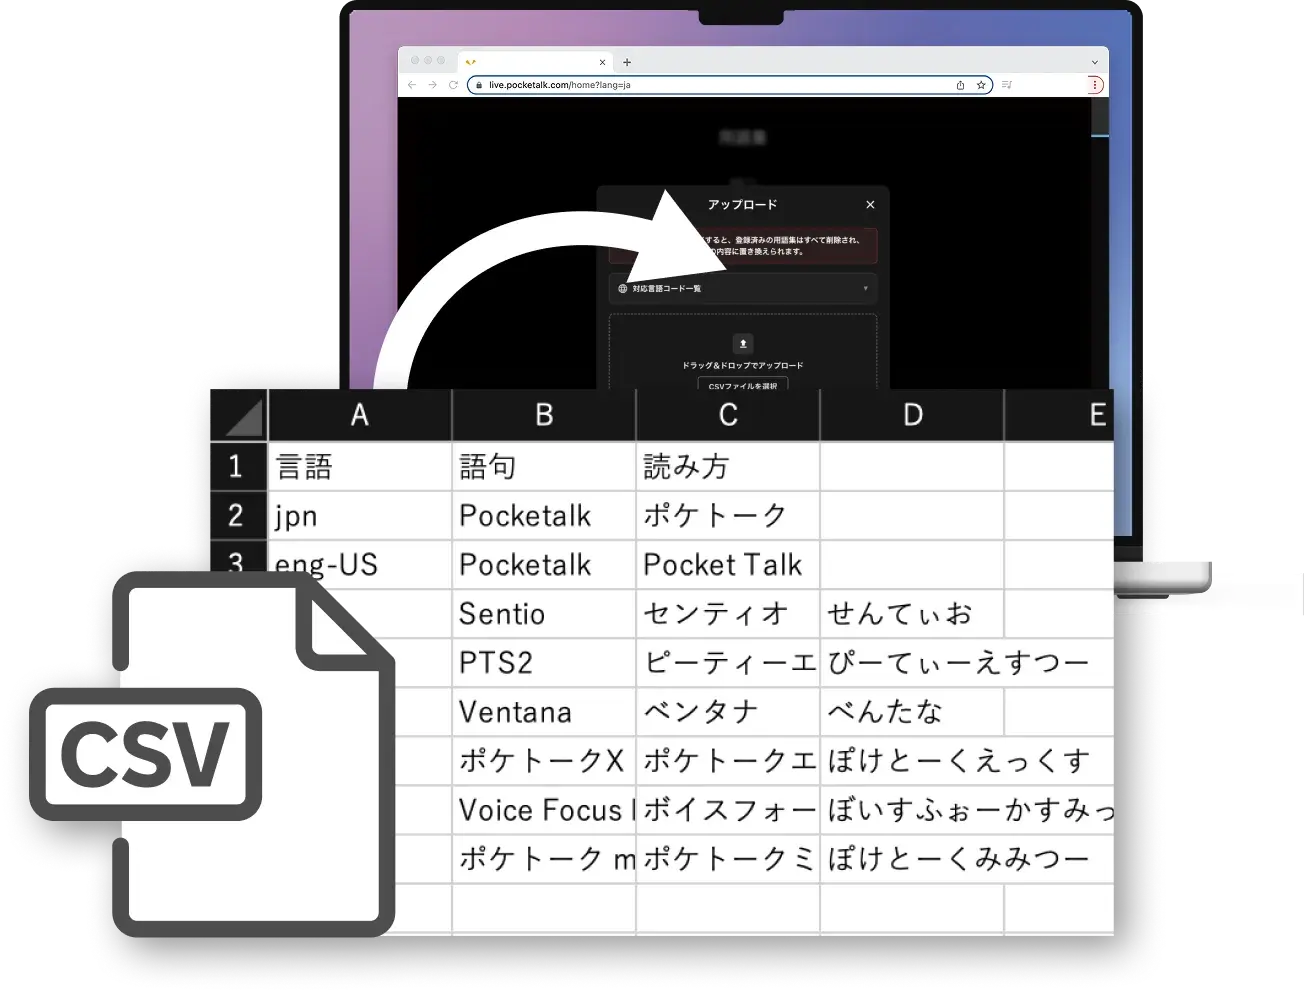Click the cell containing ぽけとーくえっくす

958,760
